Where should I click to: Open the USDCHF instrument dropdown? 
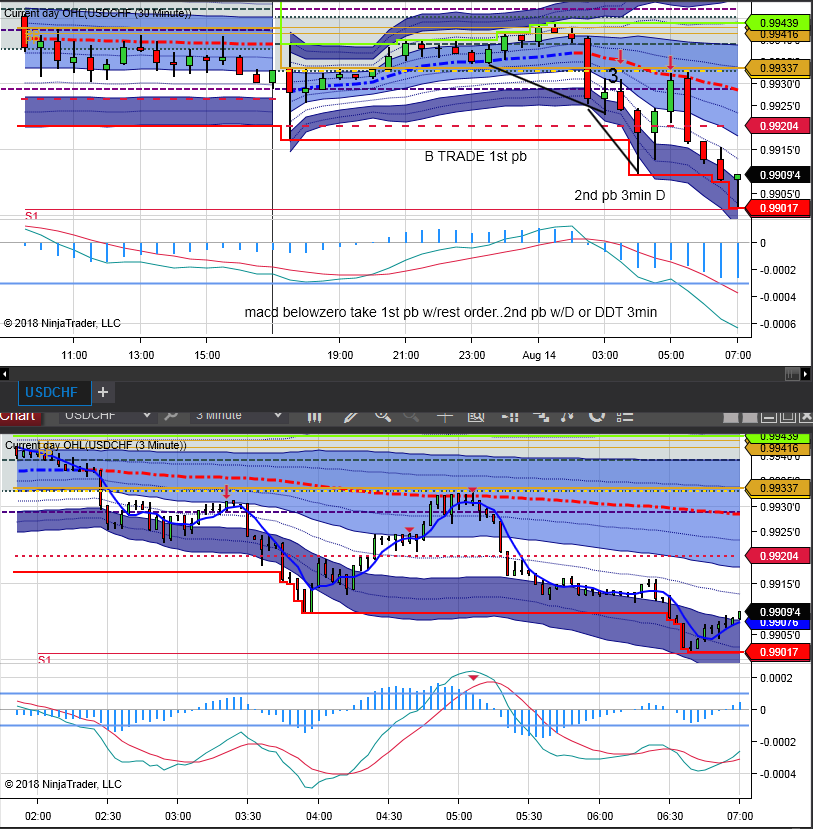coord(107,416)
